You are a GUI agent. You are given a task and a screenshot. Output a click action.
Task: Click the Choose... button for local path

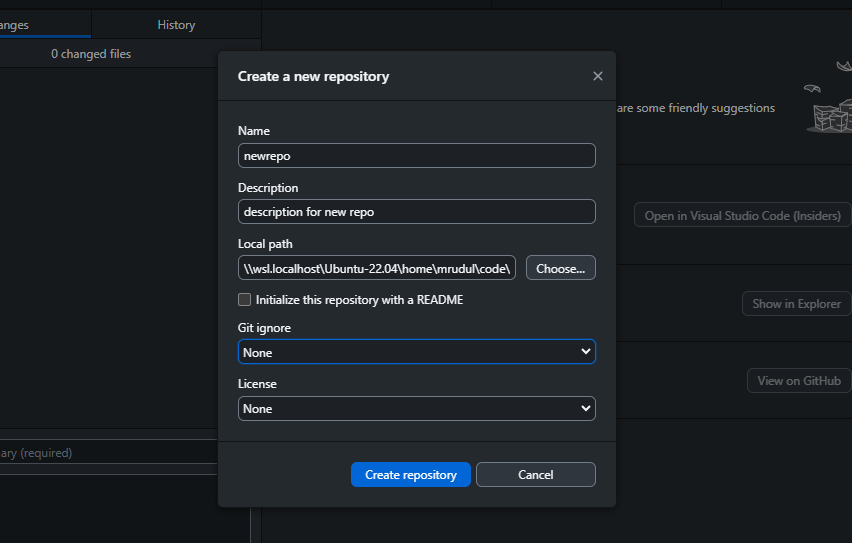coord(561,268)
